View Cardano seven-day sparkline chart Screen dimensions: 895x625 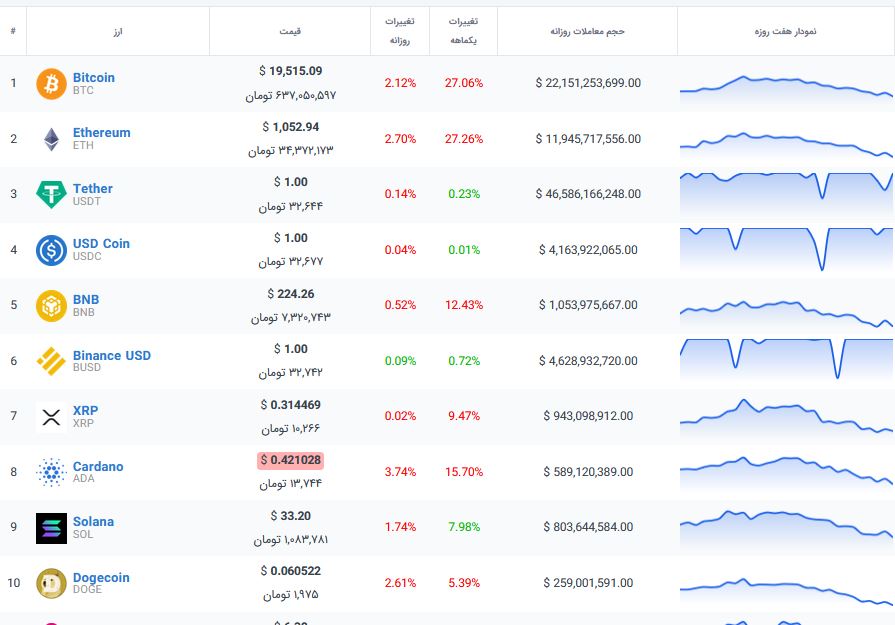786,475
